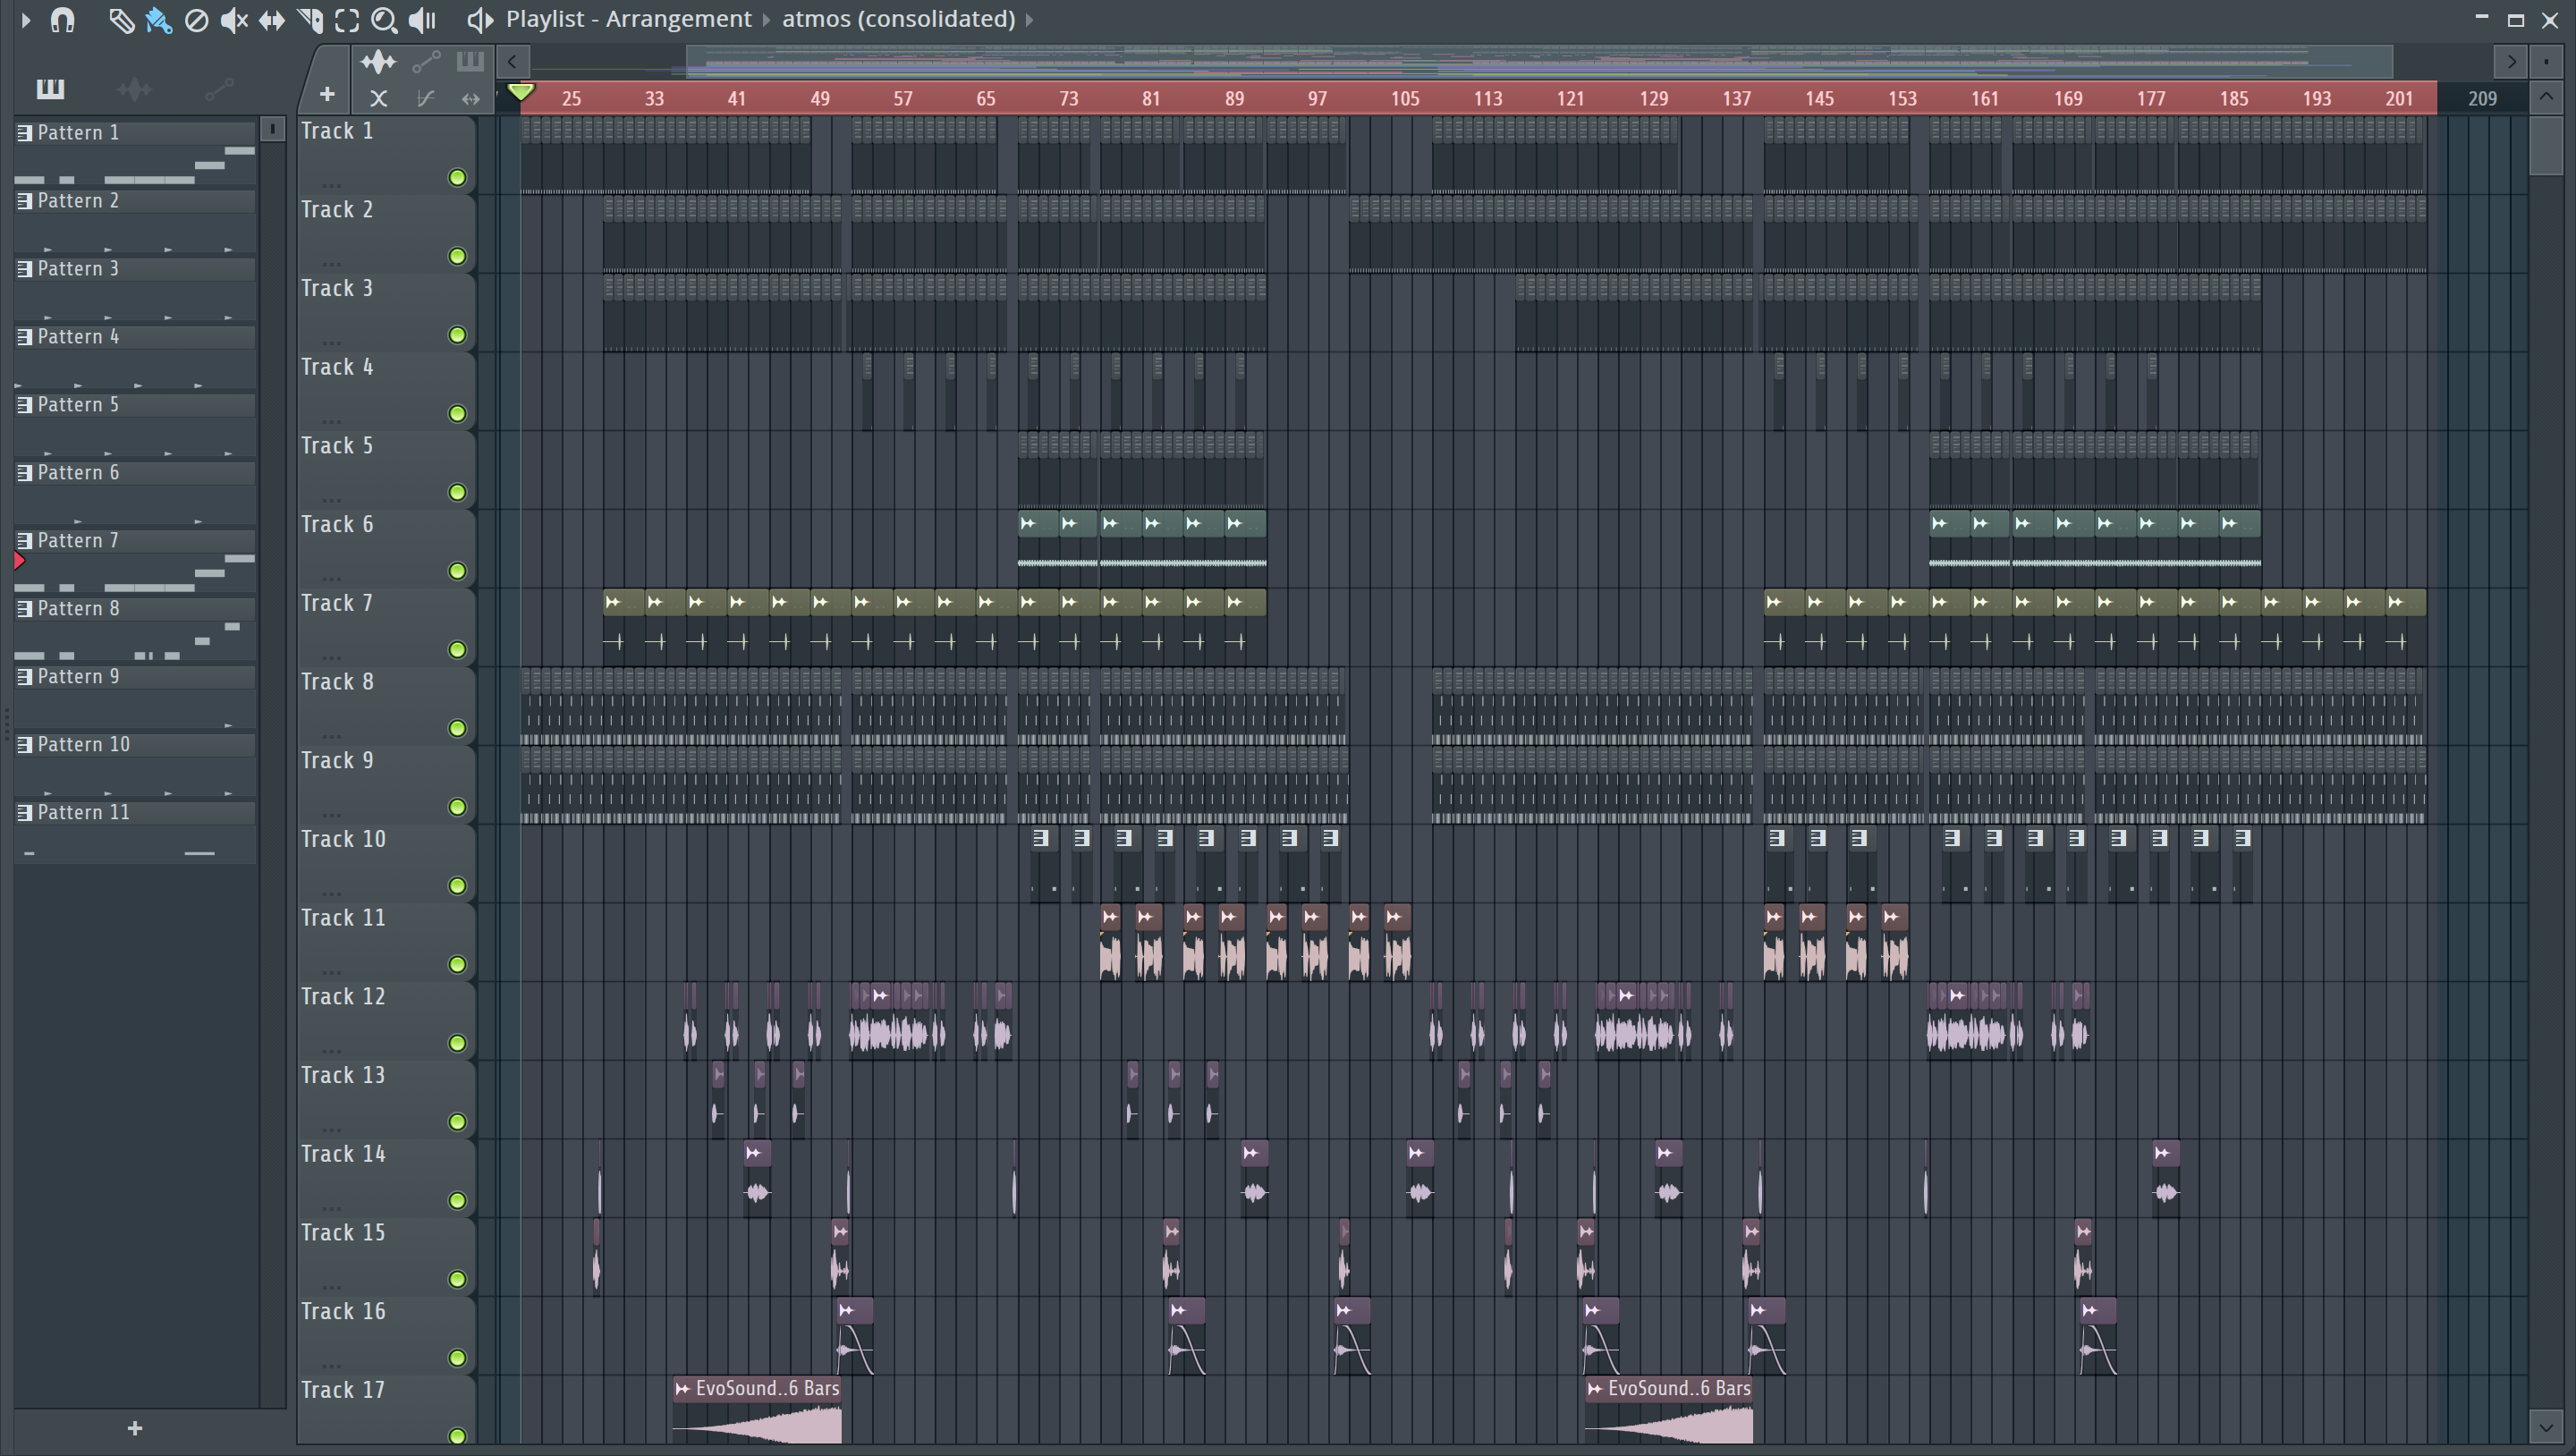Viewport: 2576px width, 1456px height.
Task: Click the first Track 6 audio clip icon
Action: click(1028, 523)
